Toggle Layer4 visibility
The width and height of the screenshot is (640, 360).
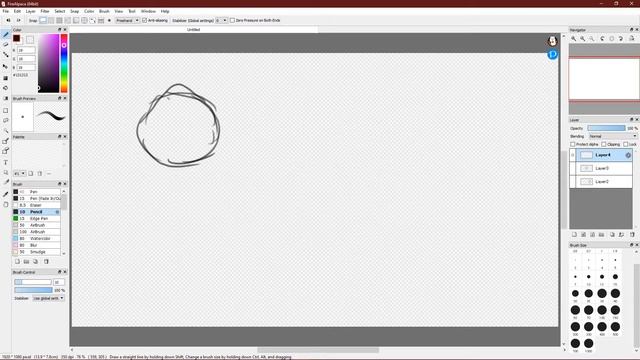(573, 155)
